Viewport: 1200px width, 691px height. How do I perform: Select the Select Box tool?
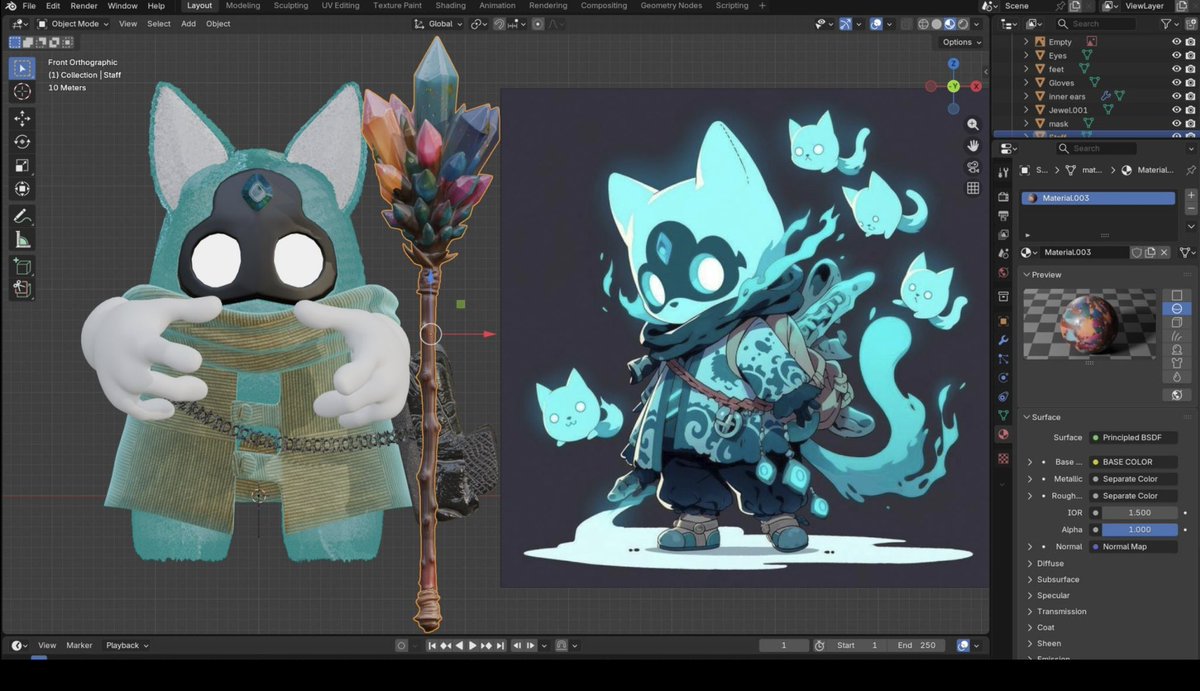click(22, 68)
